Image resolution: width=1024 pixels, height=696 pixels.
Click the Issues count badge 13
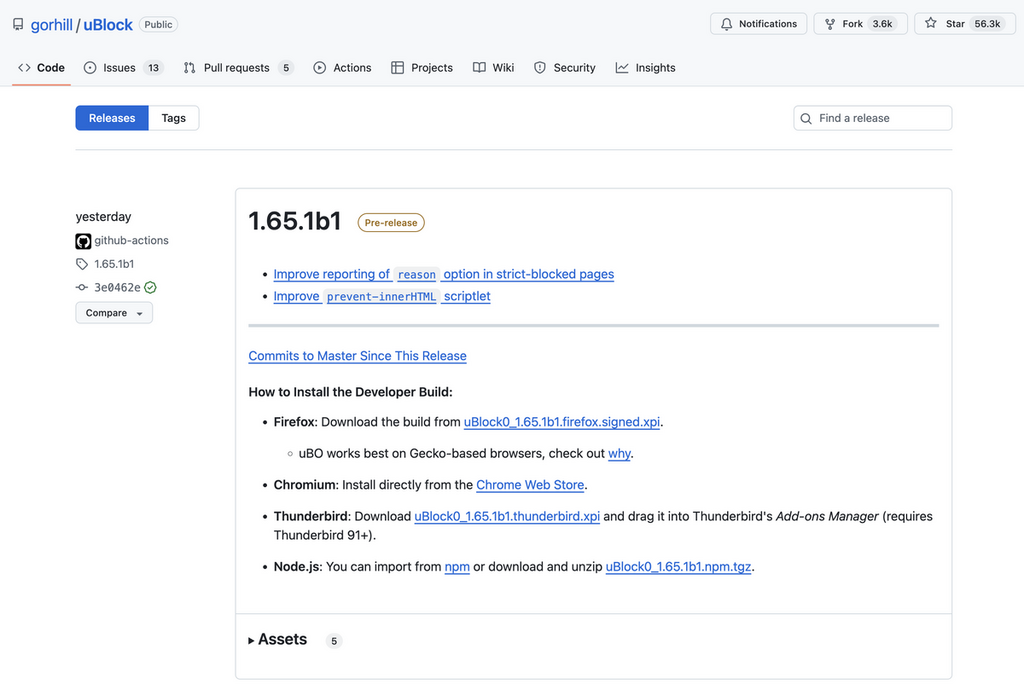[x=153, y=68]
